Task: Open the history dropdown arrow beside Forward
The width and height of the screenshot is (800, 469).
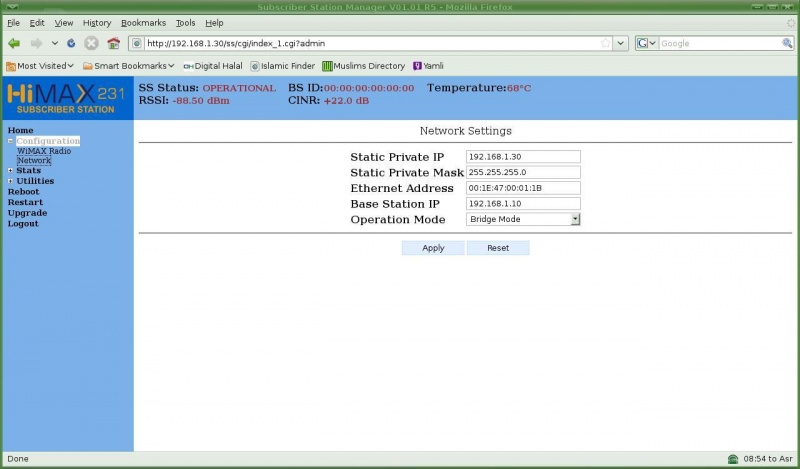Action: point(55,43)
